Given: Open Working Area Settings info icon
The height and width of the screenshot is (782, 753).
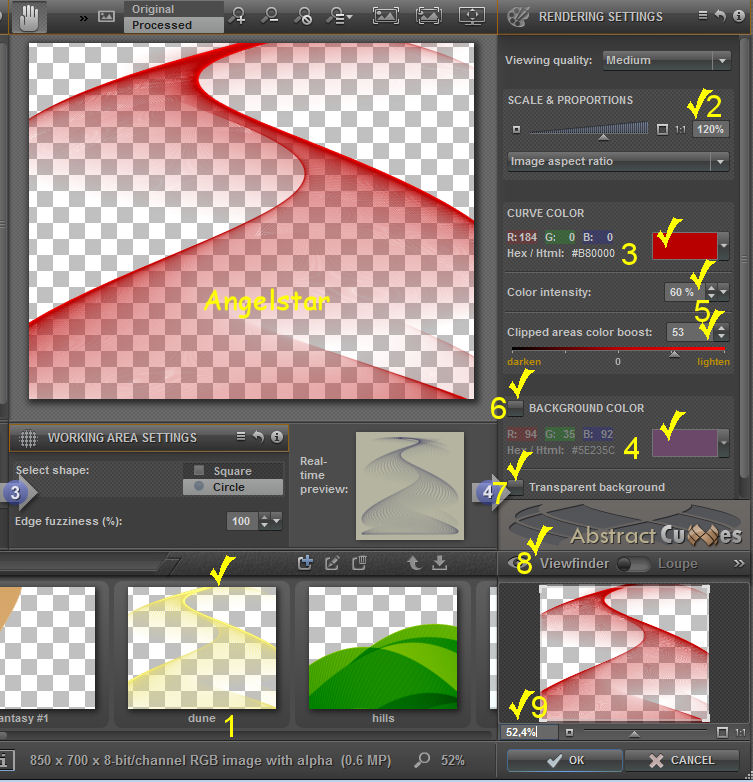Looking at the screenshot, I should coord(277,437).
